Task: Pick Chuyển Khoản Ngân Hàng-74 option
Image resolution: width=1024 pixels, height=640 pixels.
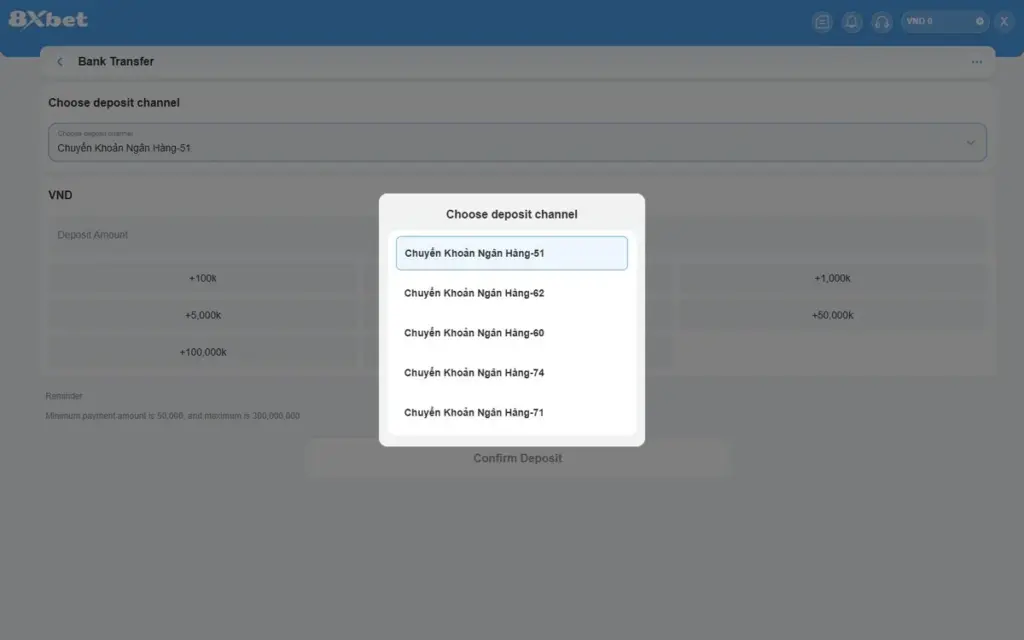Action: (x=511, y=373)
